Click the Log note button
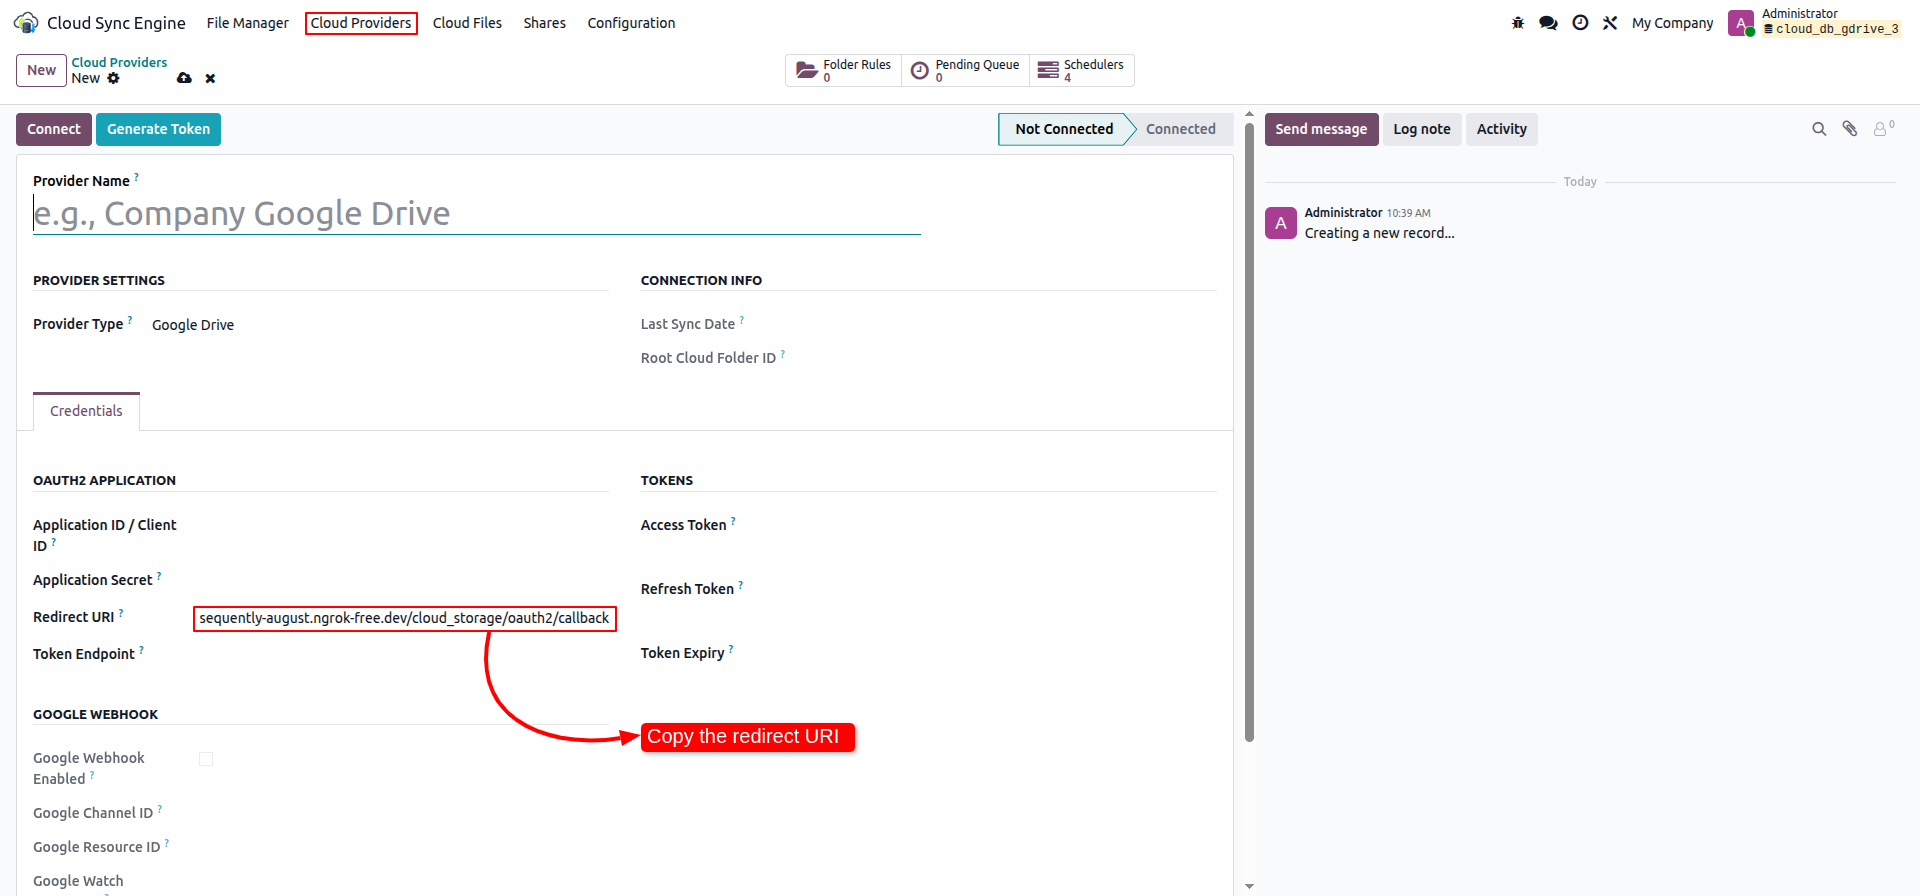The image size is (1920, 896). click(1421, 129)
